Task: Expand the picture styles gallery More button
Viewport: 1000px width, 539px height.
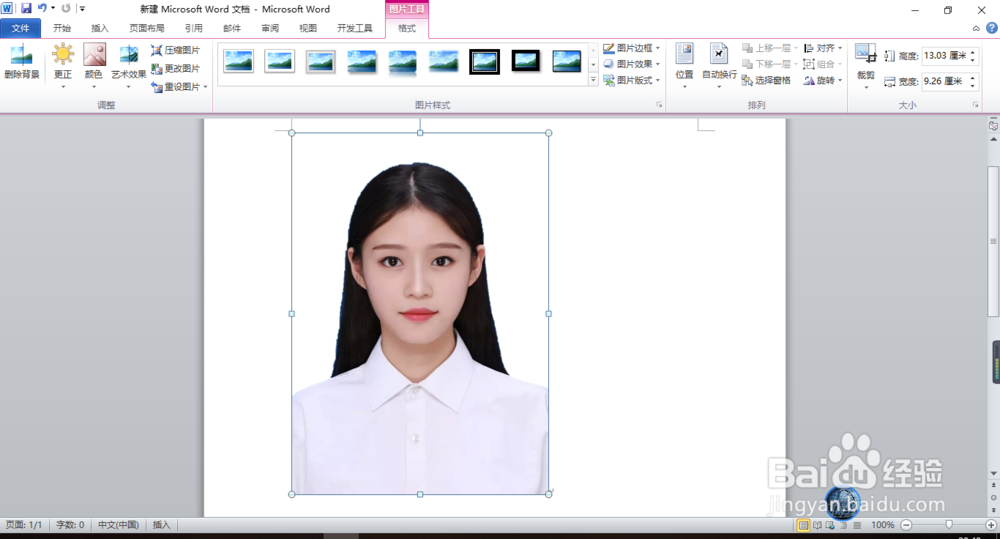Action: point(593,80)
